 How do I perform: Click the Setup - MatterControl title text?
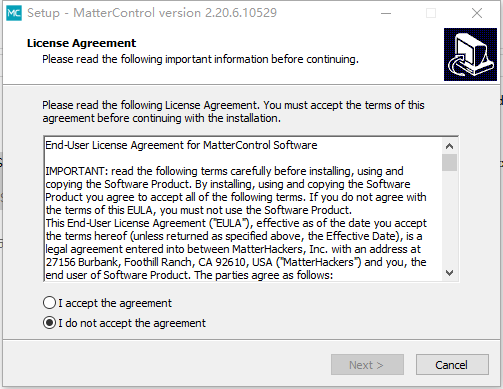point(152,13)
